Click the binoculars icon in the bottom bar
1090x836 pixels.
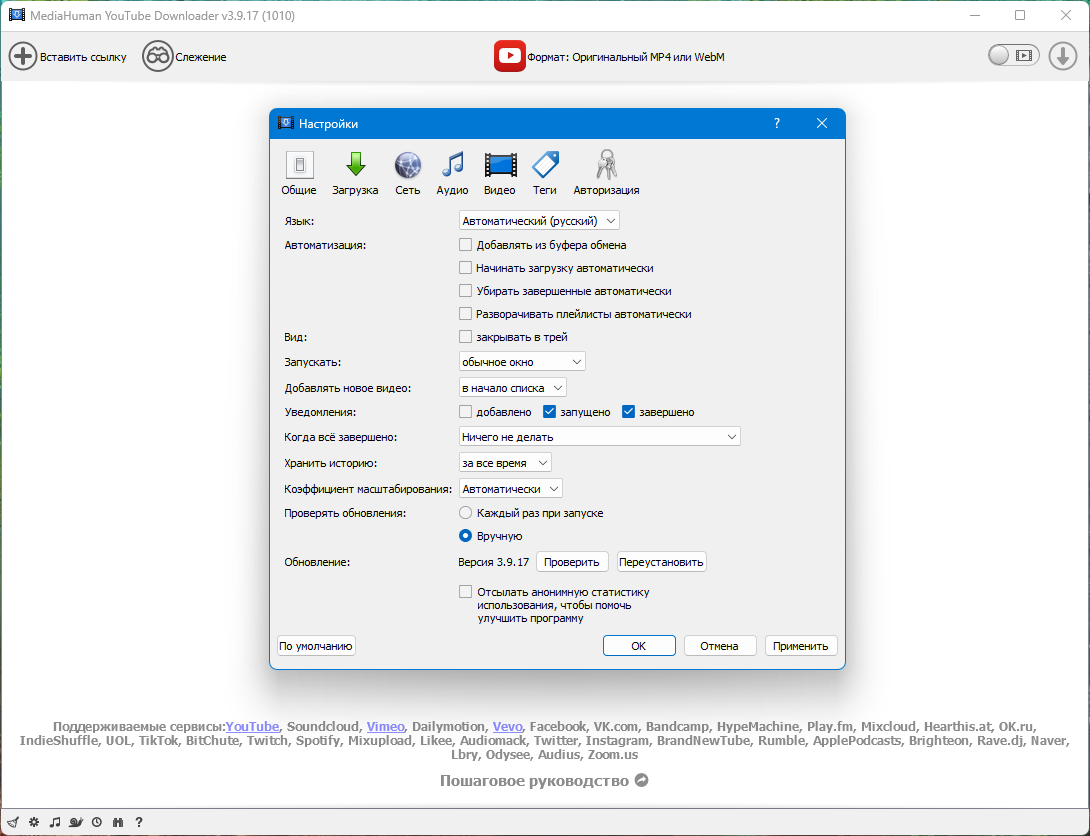point(118,822)
